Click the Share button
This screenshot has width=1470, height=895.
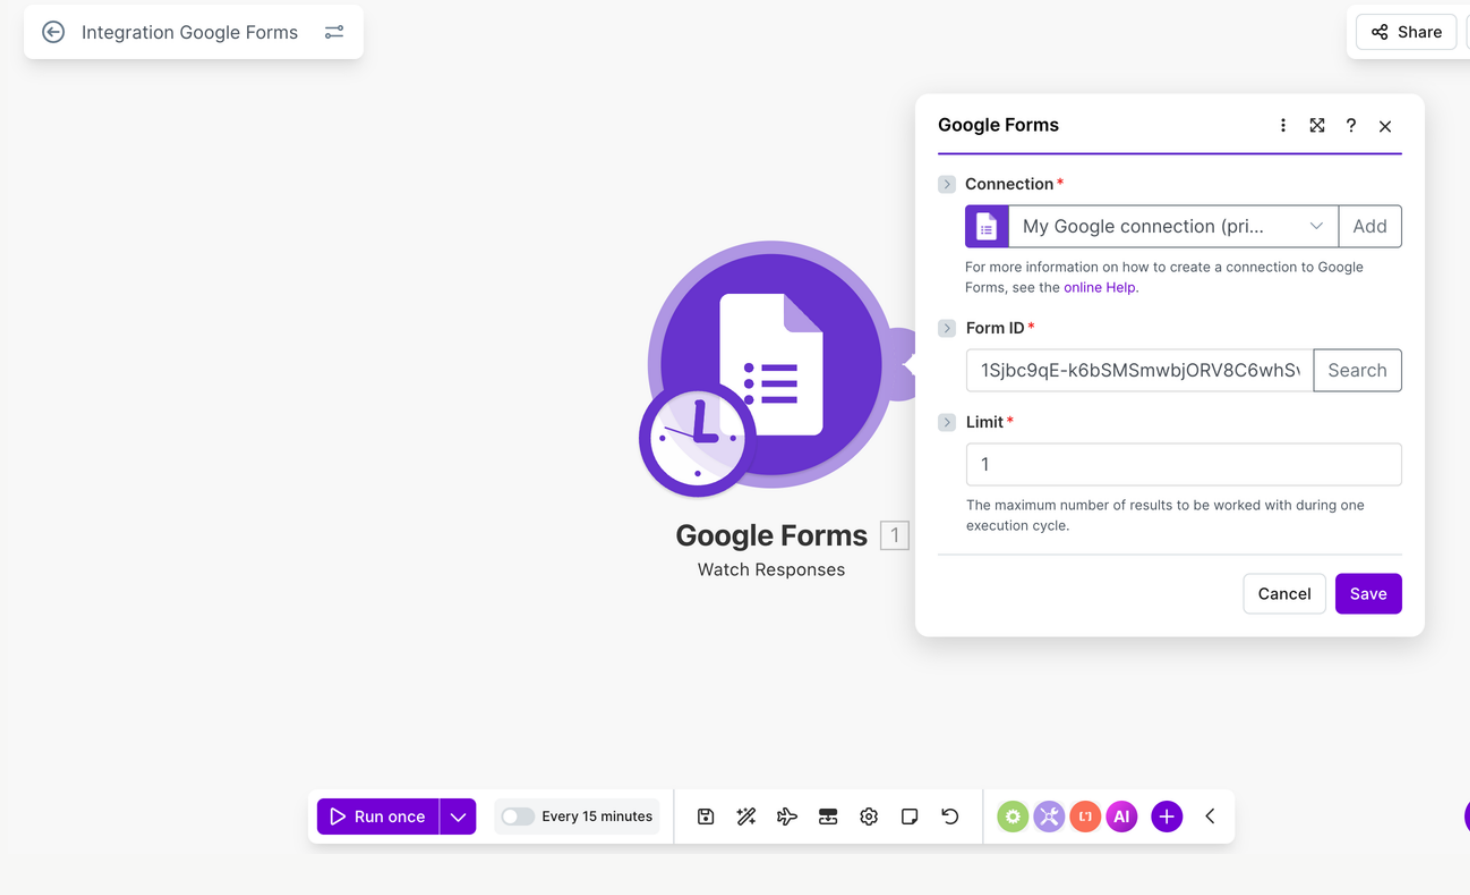[1406, 32]
